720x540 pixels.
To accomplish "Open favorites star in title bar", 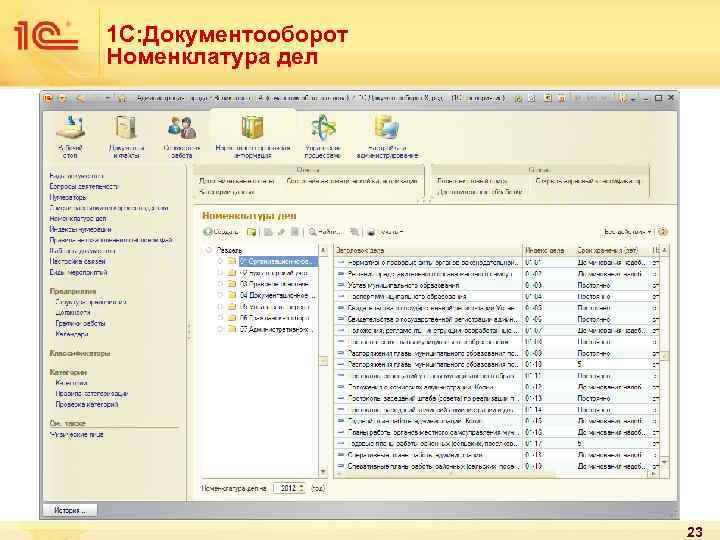I will click(x=121, y=98).
